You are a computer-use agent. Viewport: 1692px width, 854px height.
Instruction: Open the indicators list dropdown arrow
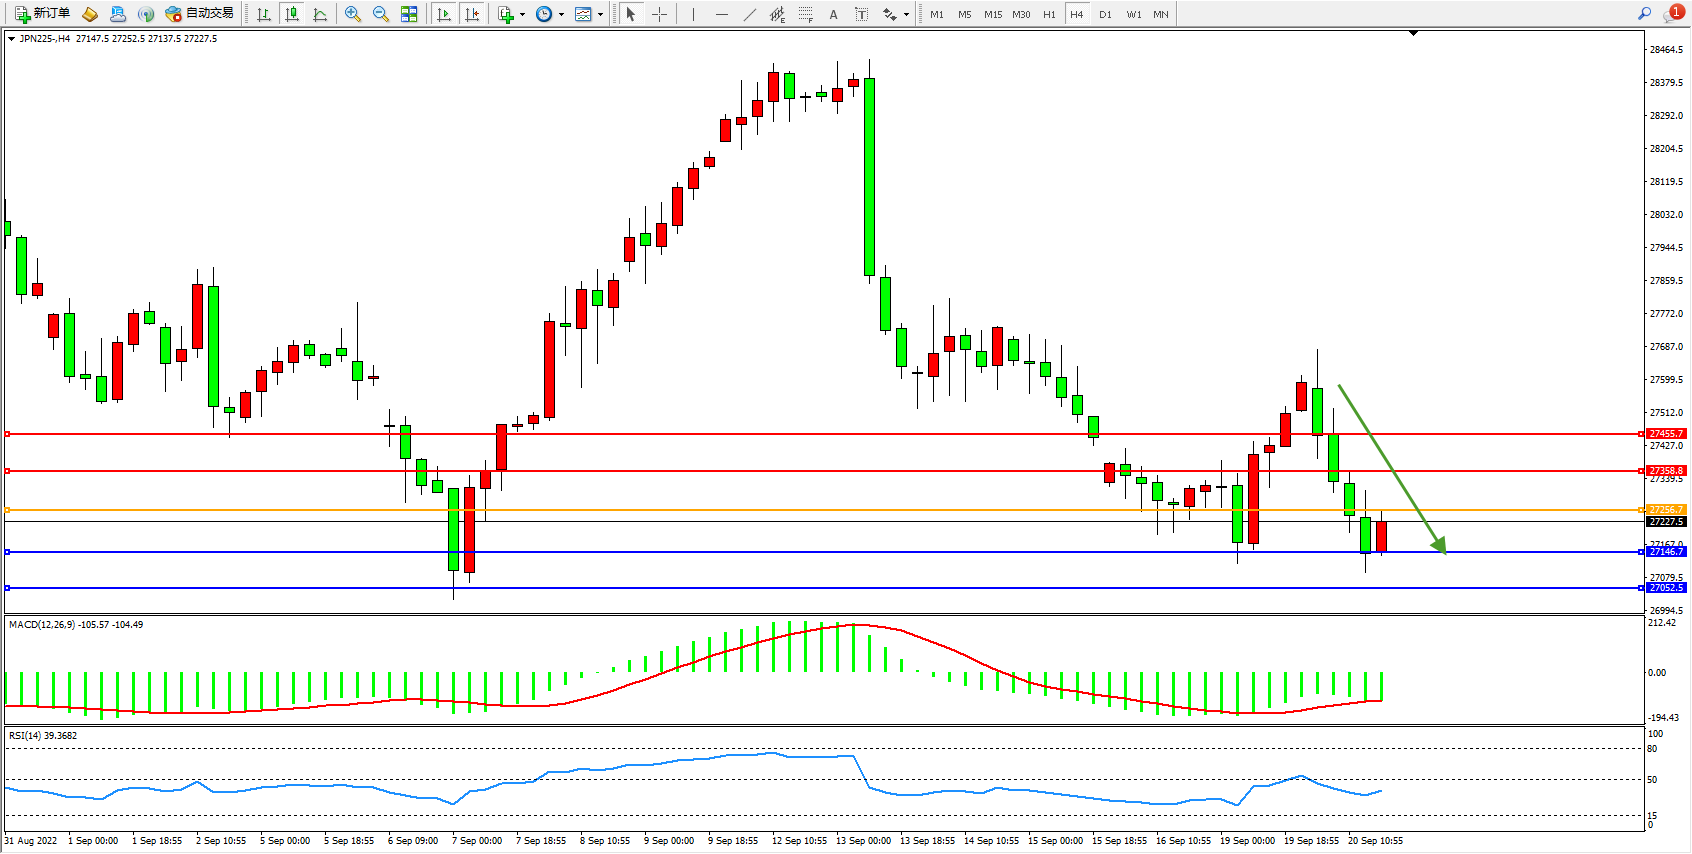click(522, 14)
